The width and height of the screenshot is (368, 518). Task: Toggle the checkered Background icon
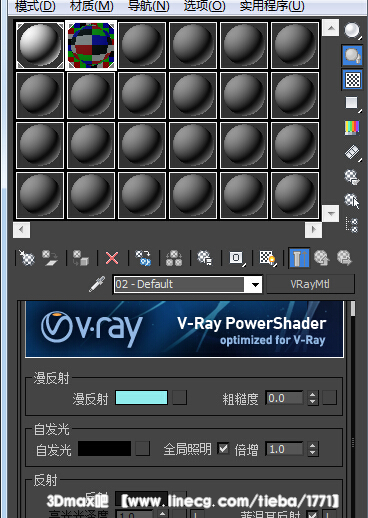coord(352,80)
